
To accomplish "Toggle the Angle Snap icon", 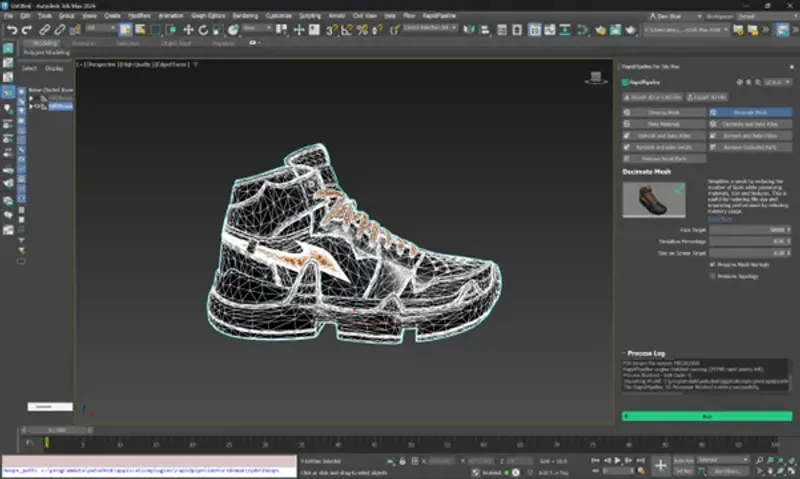I will (x=347, y=30).
